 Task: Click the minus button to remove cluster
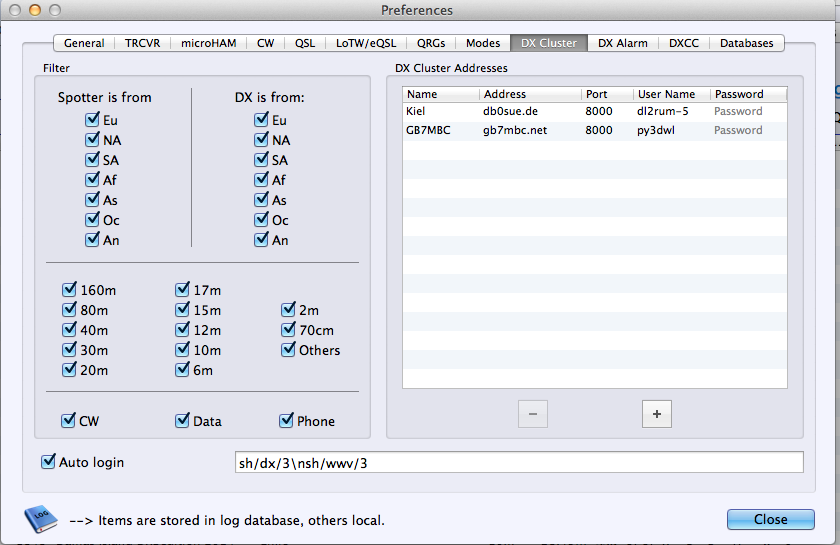532,413
